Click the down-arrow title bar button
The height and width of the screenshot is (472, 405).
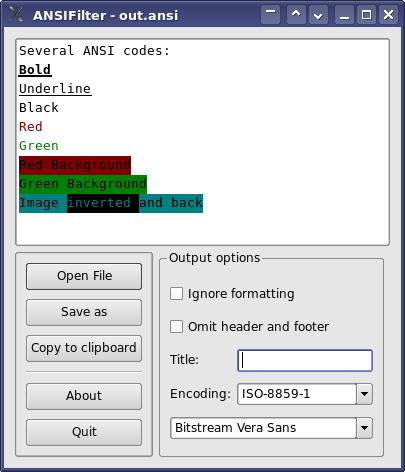coord(318,15)
